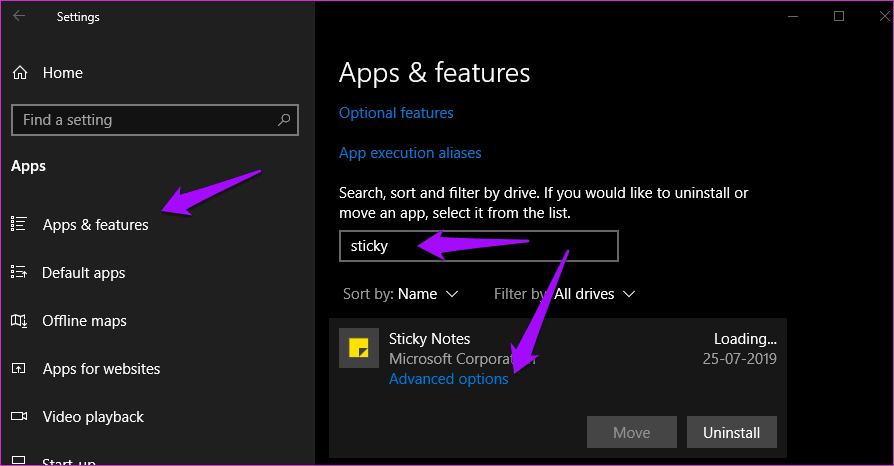Open Apps for websites section
The image size is (894, 466).
[x=101, y=369]
